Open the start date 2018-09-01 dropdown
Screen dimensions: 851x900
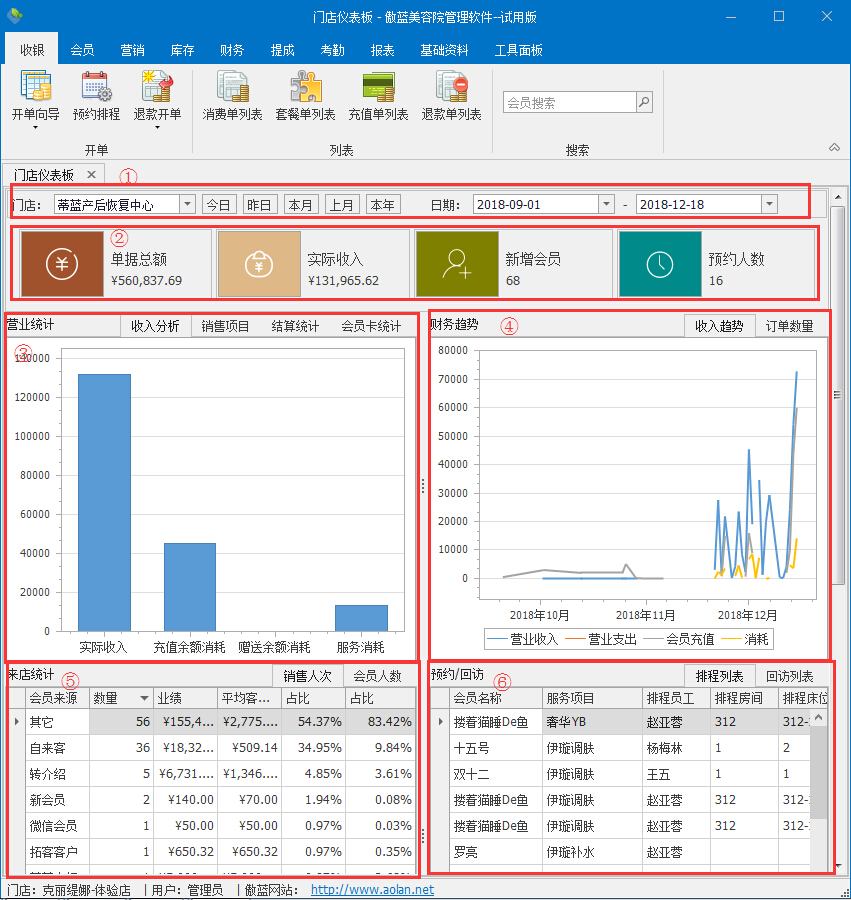tap(605, 204)
